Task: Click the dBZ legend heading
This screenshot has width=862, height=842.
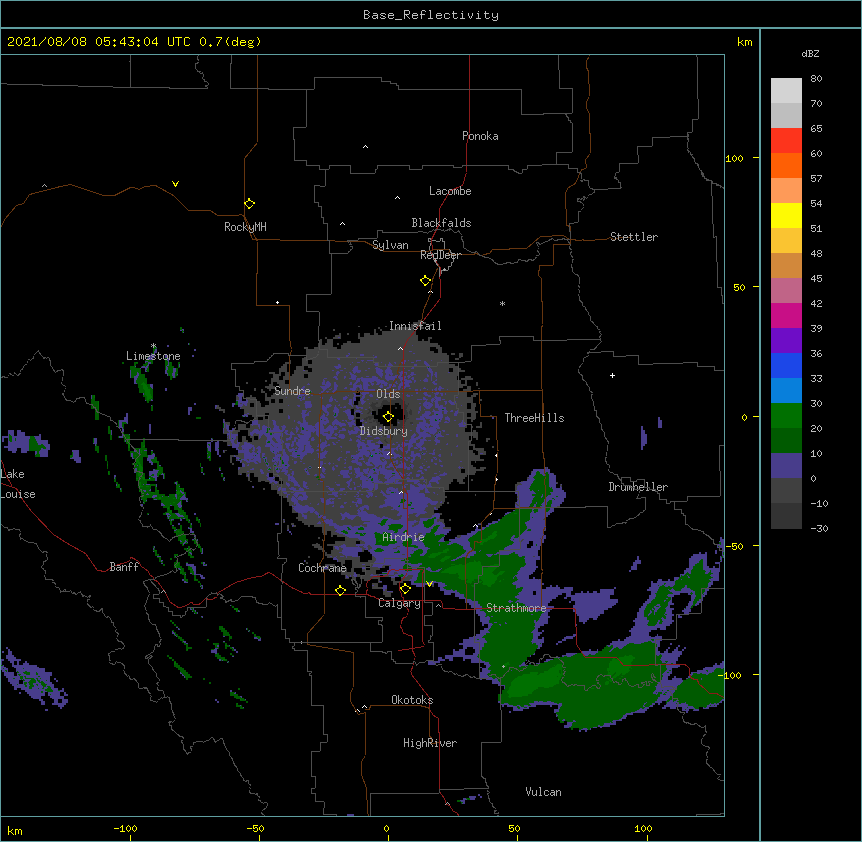Action: [810, 53]
